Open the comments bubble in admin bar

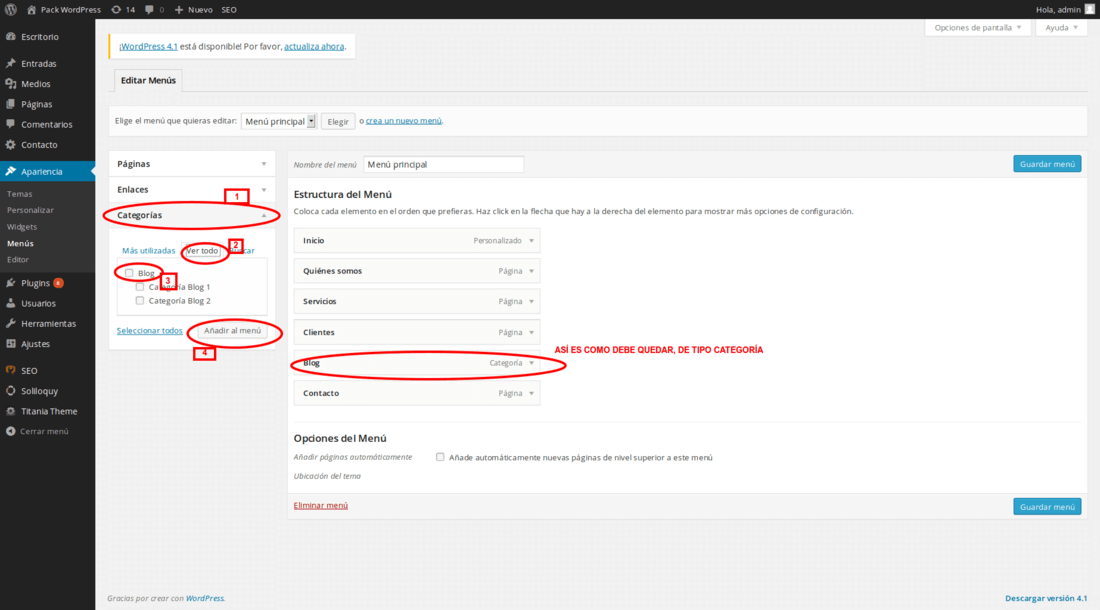pos(149,10)
